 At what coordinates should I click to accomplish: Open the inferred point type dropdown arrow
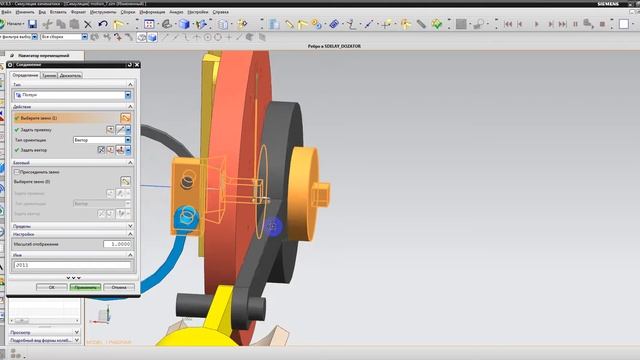tap(128, 130)
